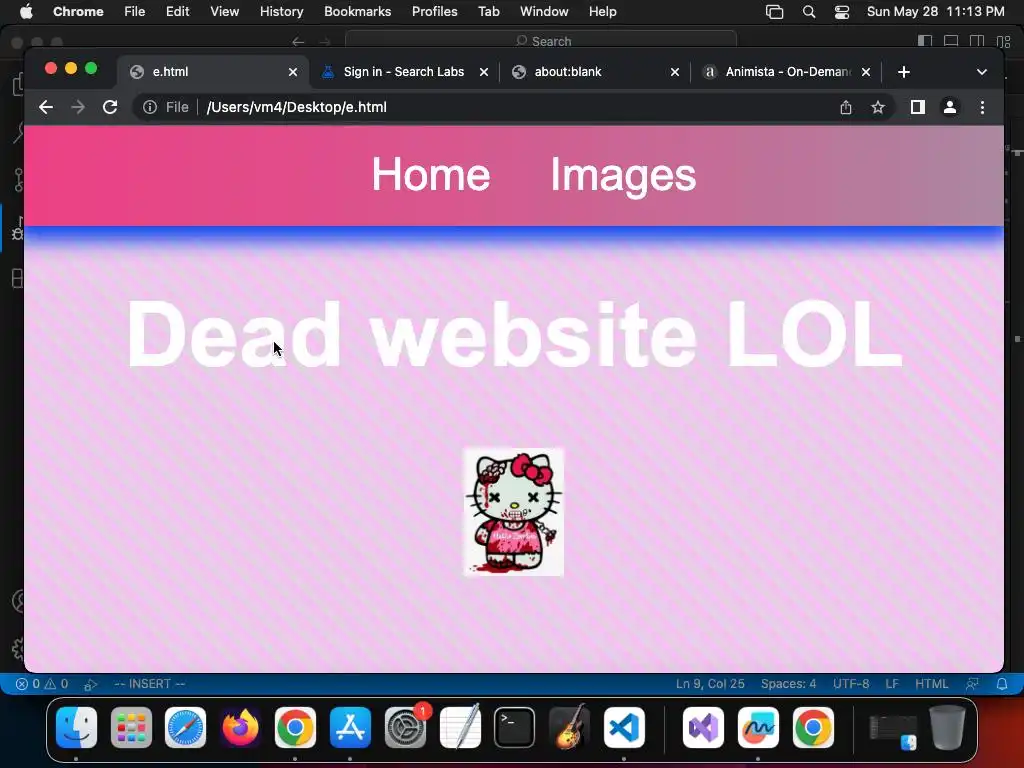Open Finder from the Dock
The height and width of the screenshot is (768, 1024).
tap(76, 727)
